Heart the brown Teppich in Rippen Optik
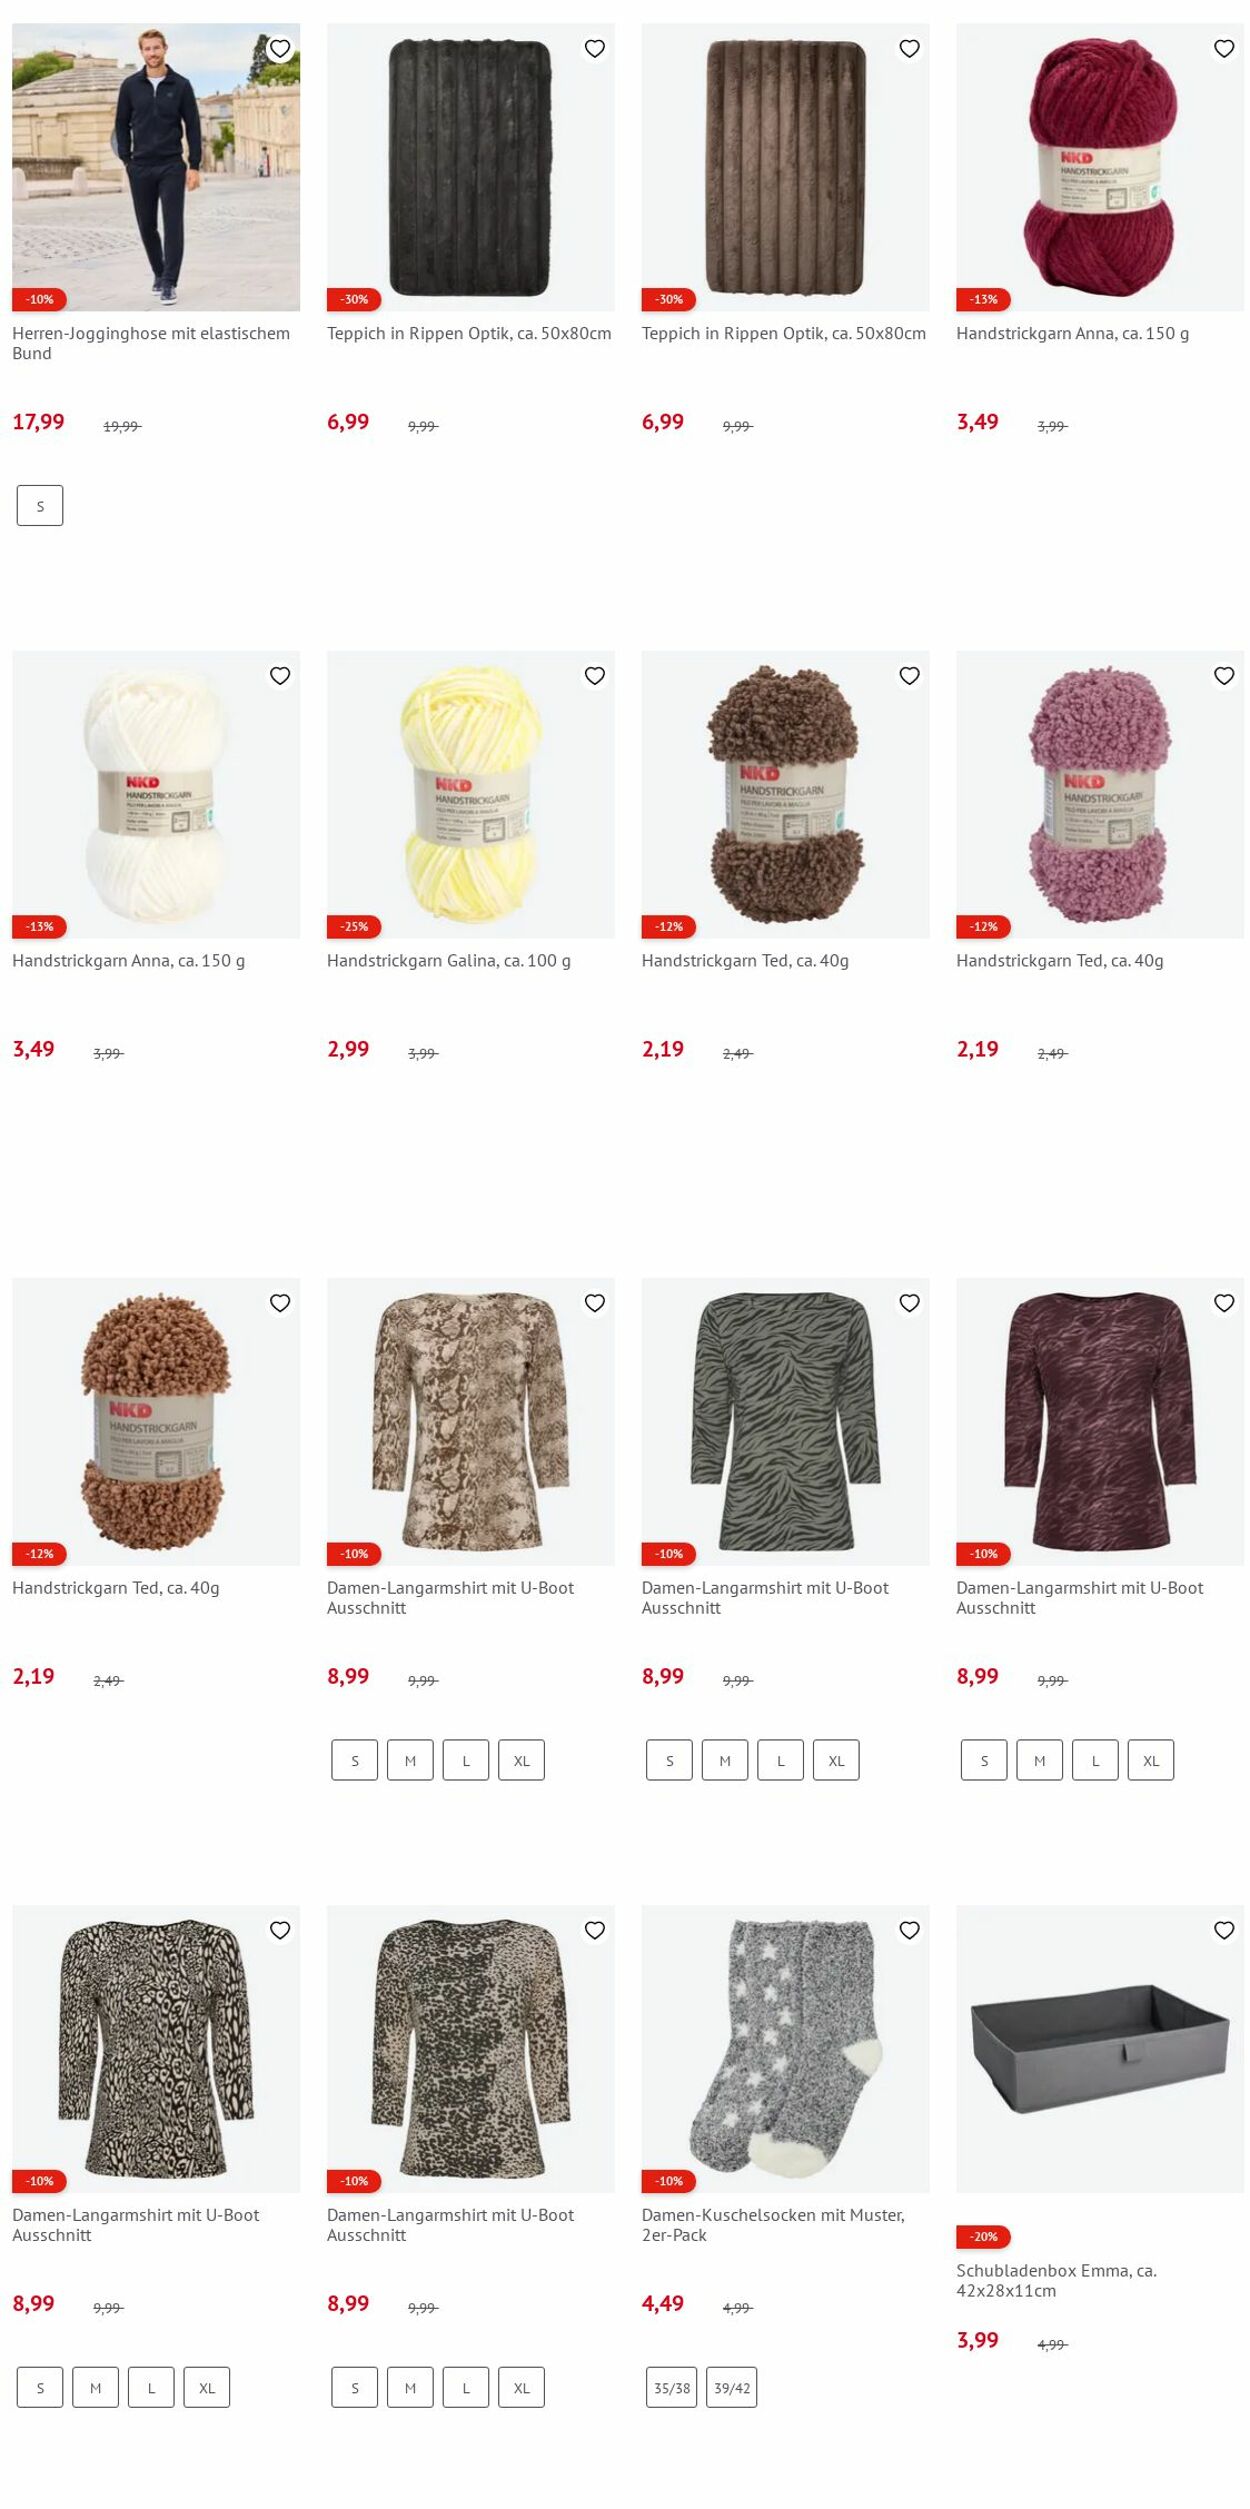 (x=909, y=48)
